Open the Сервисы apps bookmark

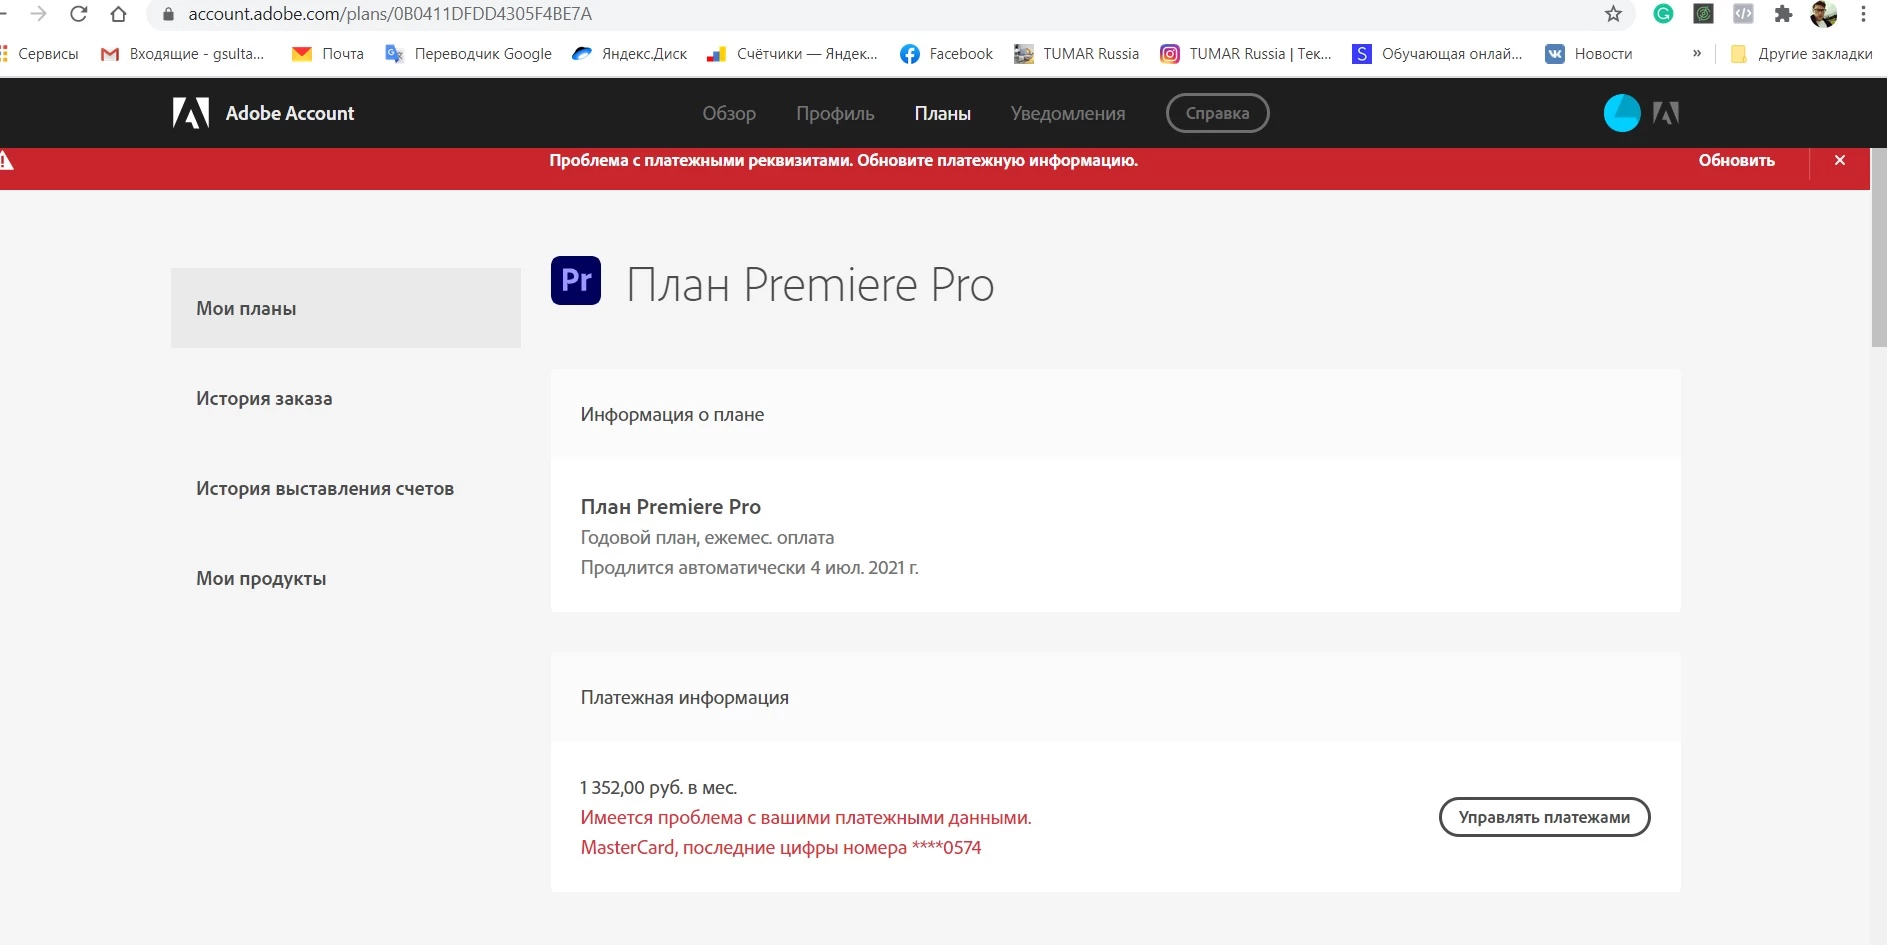pyautogui.click(x=40, y=54)
